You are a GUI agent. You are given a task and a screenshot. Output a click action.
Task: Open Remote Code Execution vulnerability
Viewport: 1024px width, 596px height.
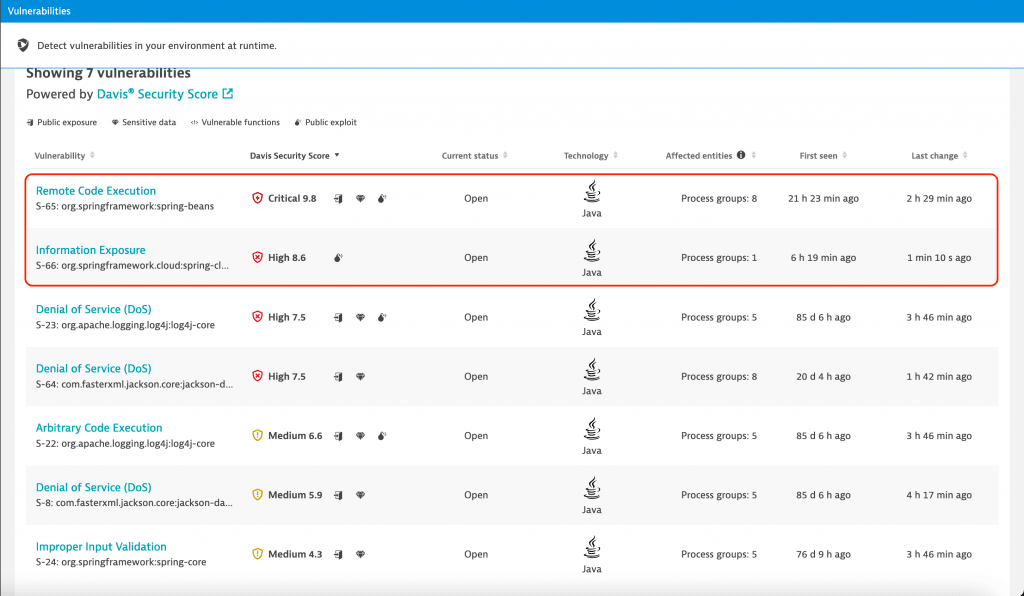95,191
